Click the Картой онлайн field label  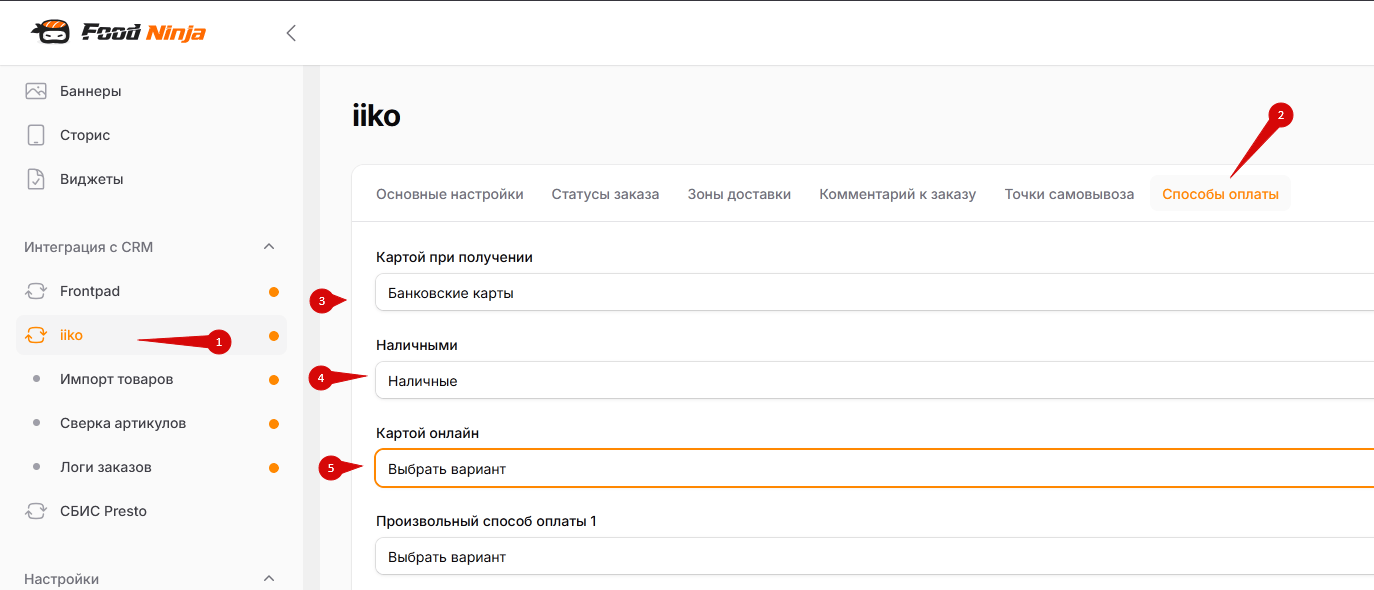[x=427, y=433]
